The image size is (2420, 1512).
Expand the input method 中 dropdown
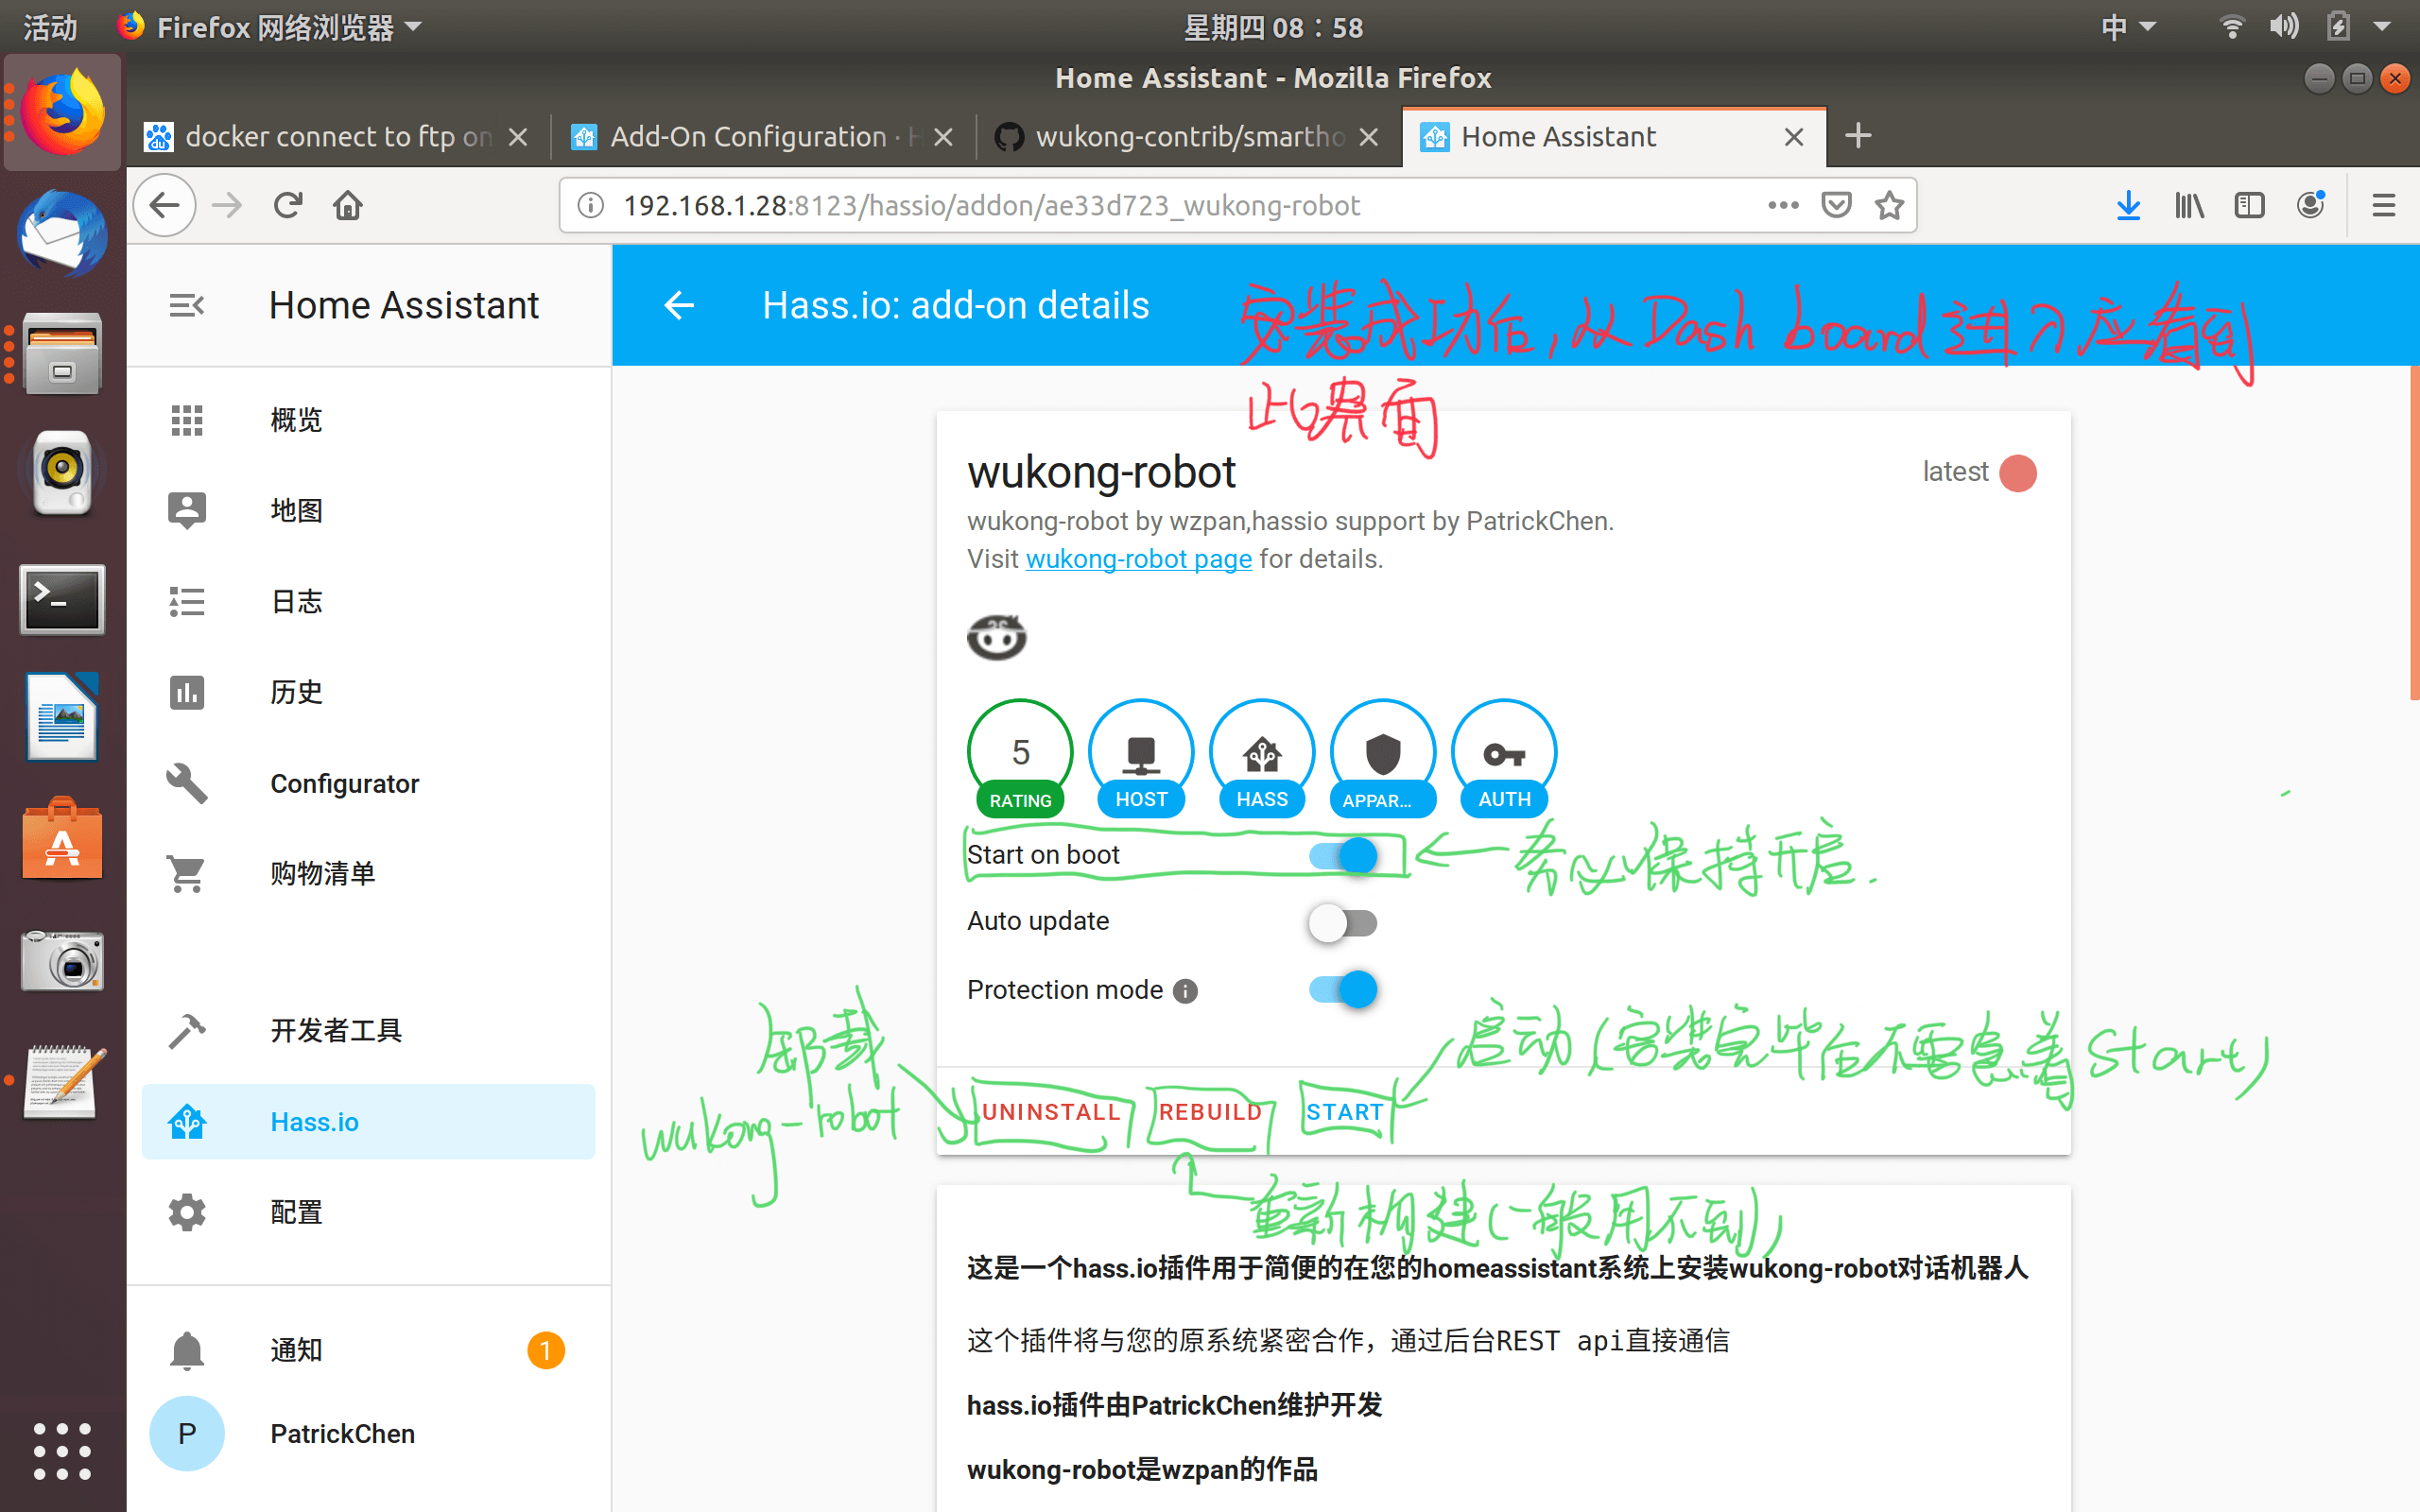click(x=2127, y=27)
